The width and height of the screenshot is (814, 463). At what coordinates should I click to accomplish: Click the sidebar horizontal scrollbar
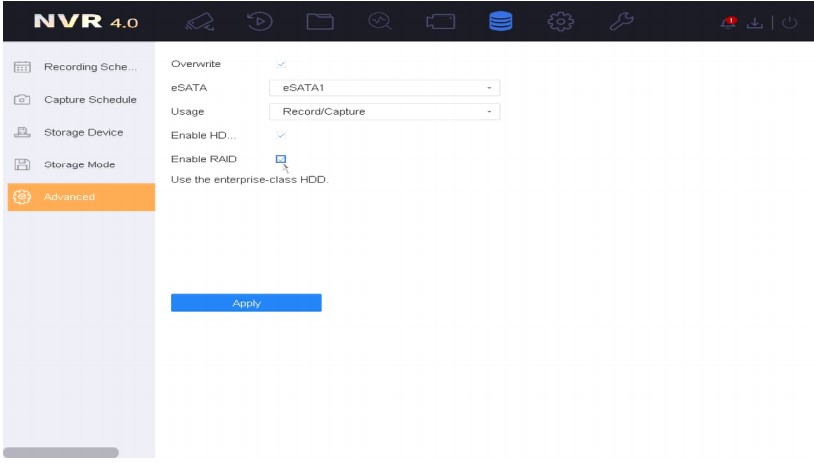(61, 452)
